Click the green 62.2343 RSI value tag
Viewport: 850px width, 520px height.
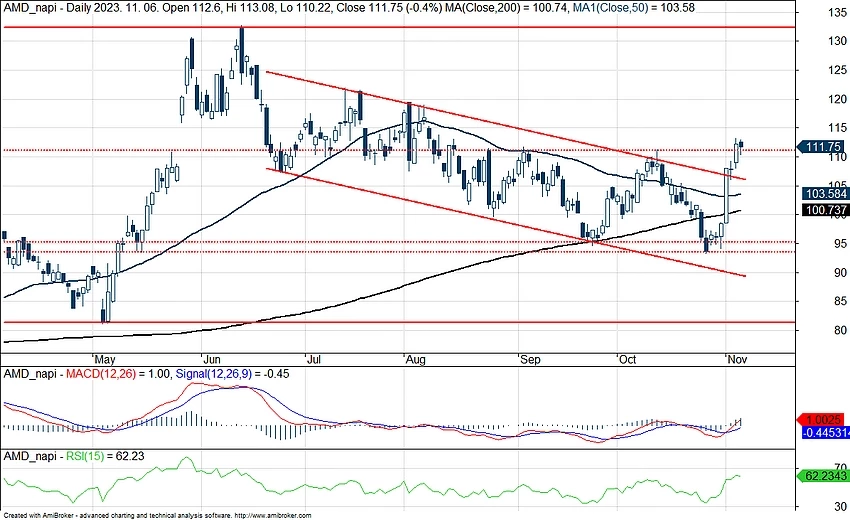[x=822, y=476]
